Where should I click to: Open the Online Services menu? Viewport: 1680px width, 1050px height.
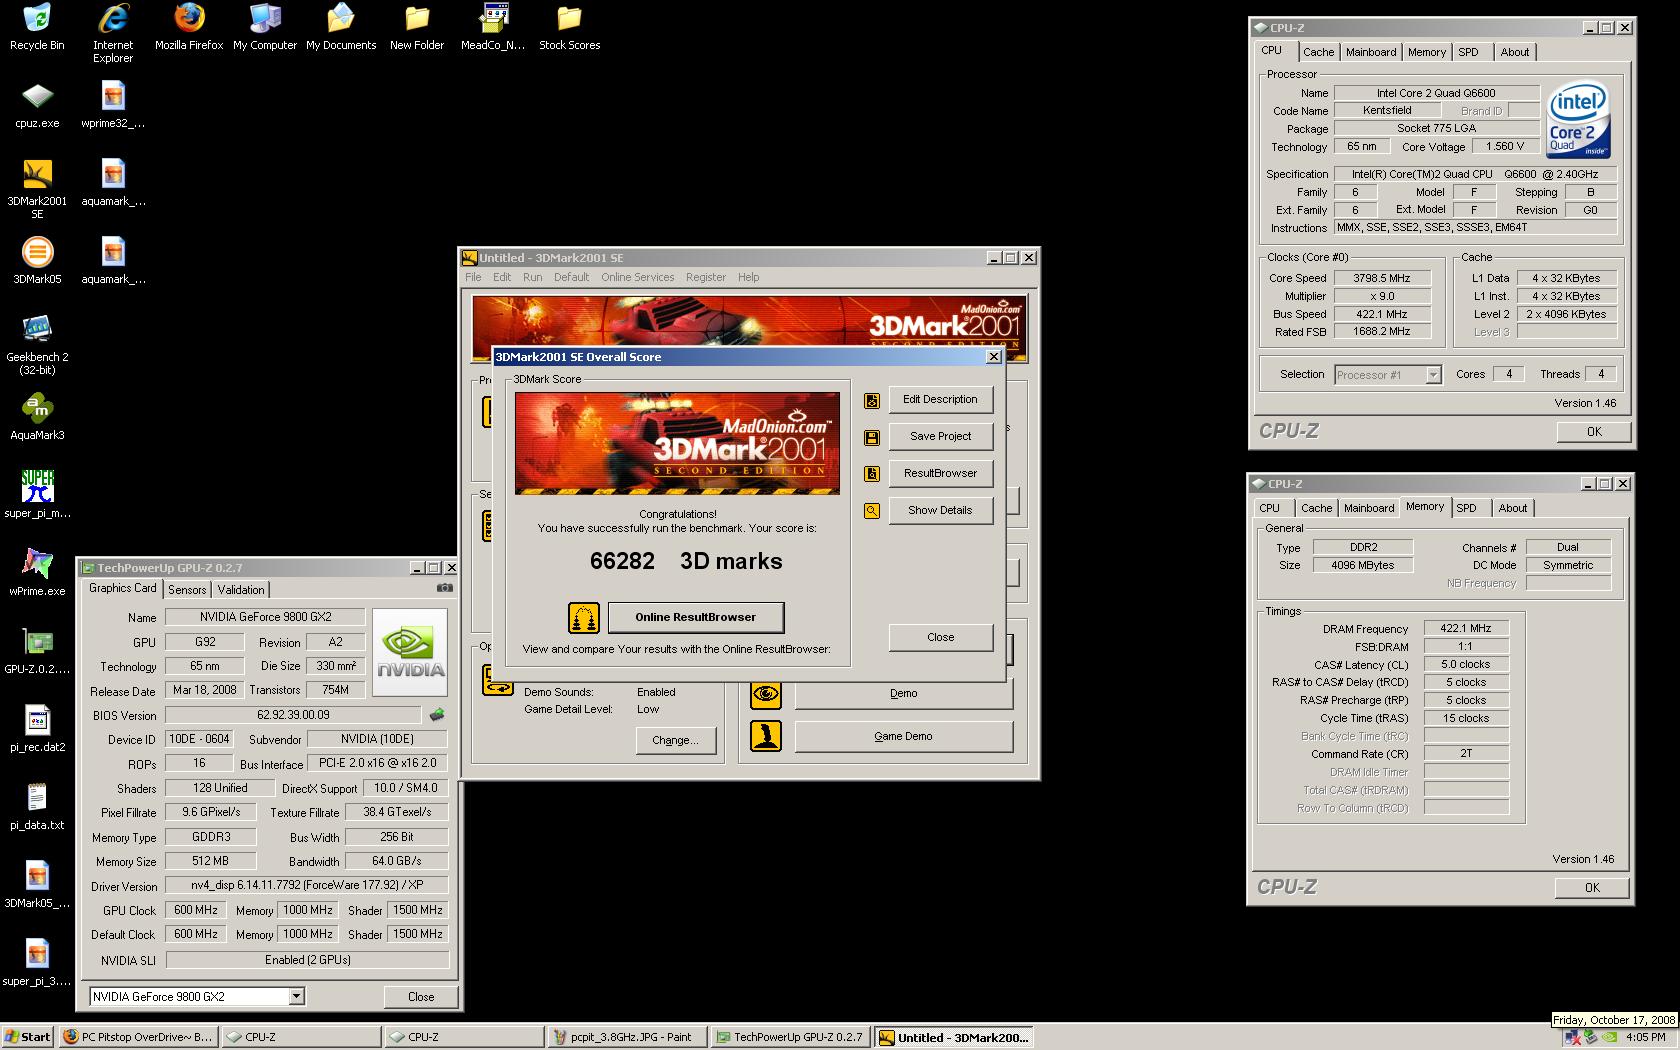coord(637,277)
